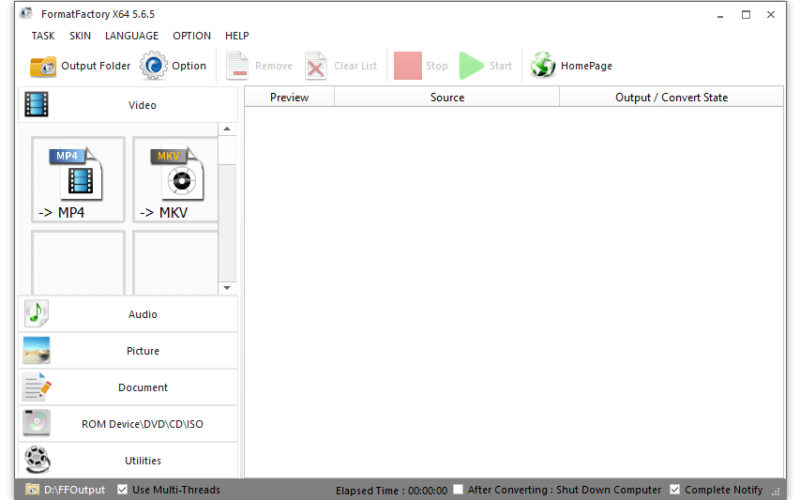Click the Stop label text
Screen dimensions: 800x500
(437, 66)
